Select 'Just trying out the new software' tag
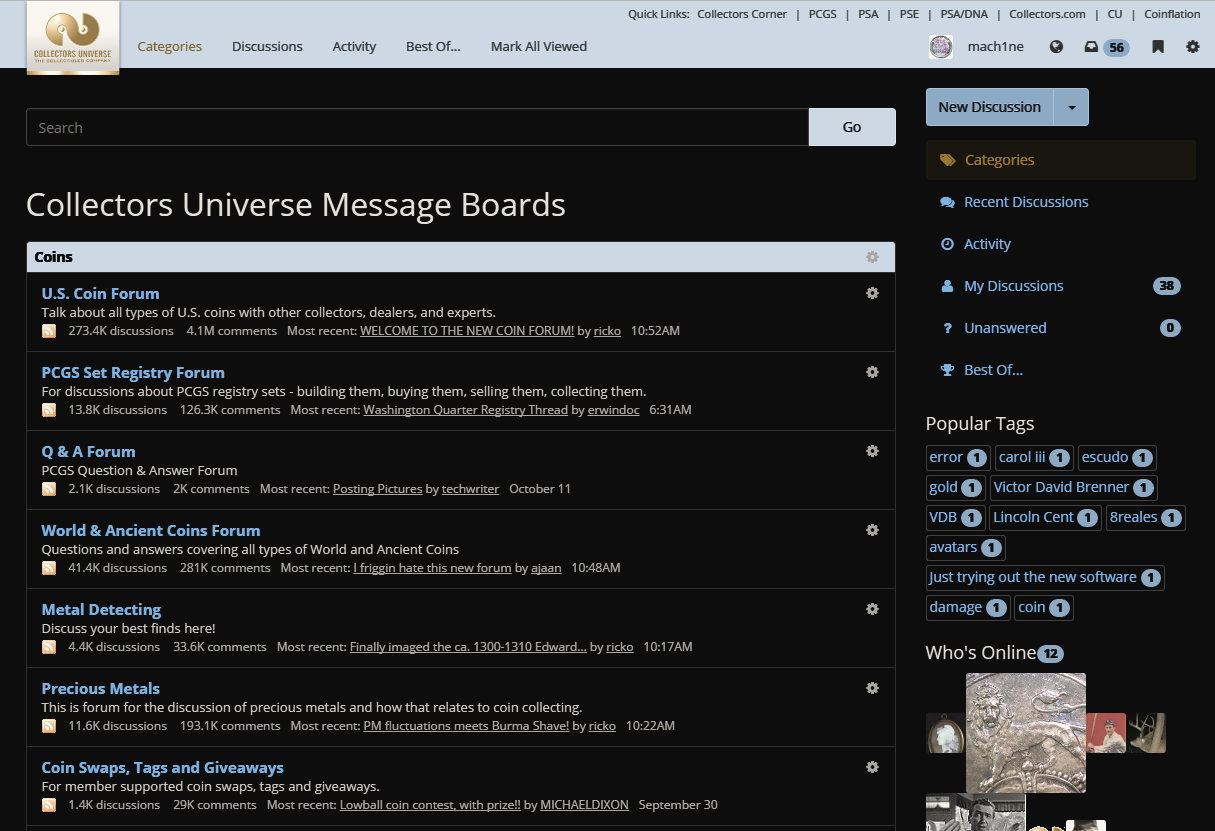The height and width of the screenshot is (831, 1215). coord(1045,577)
